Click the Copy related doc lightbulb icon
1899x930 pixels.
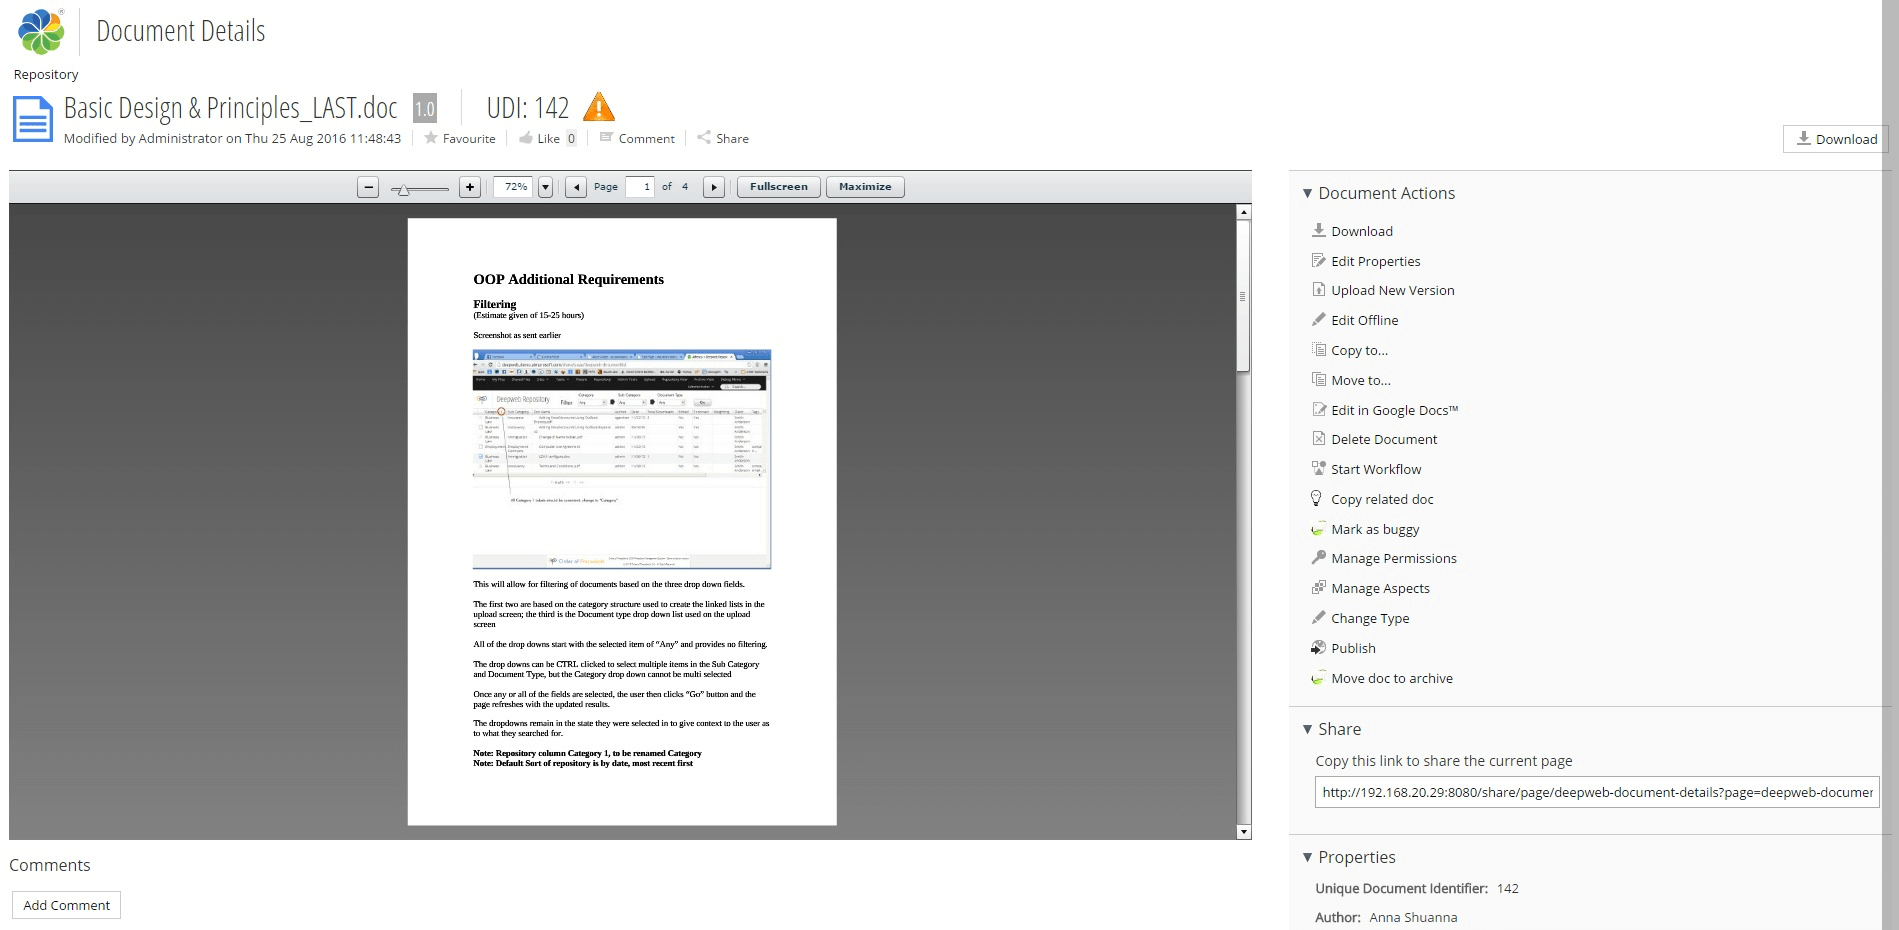(1318, 498)
